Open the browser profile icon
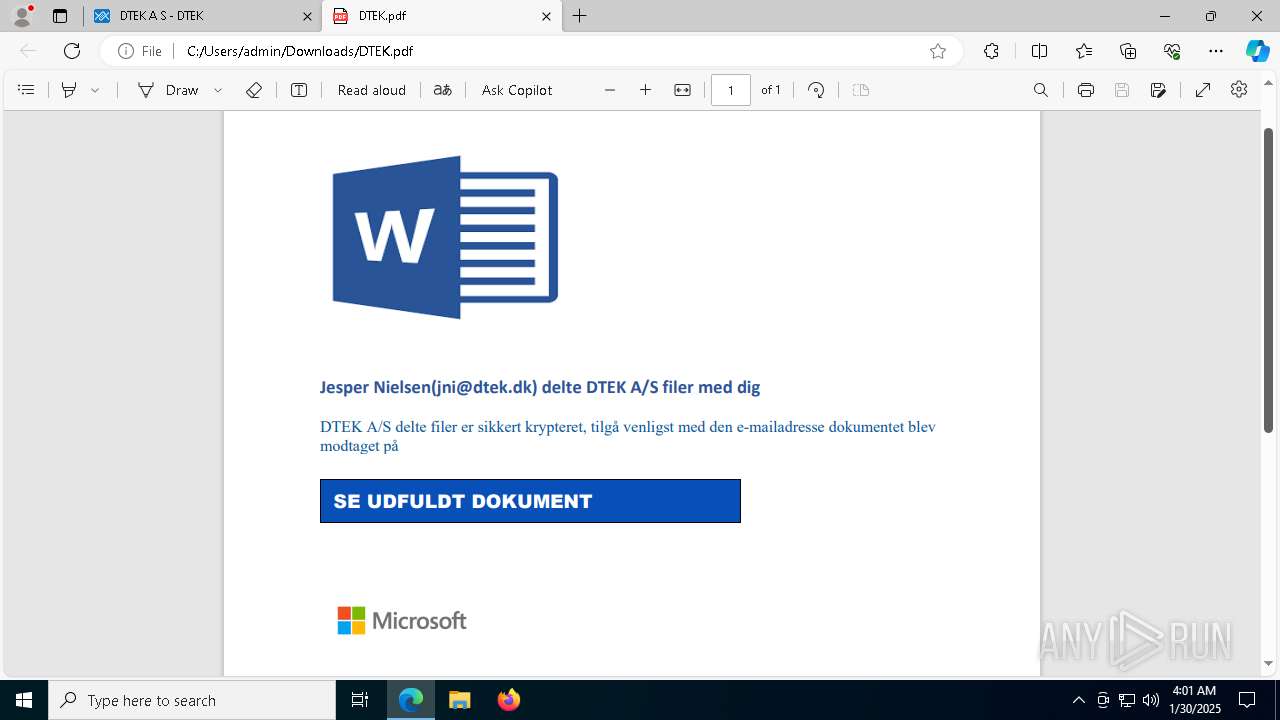Image resolution: width=1280 pixels, height=720 pixels. (x=22, y=16)
